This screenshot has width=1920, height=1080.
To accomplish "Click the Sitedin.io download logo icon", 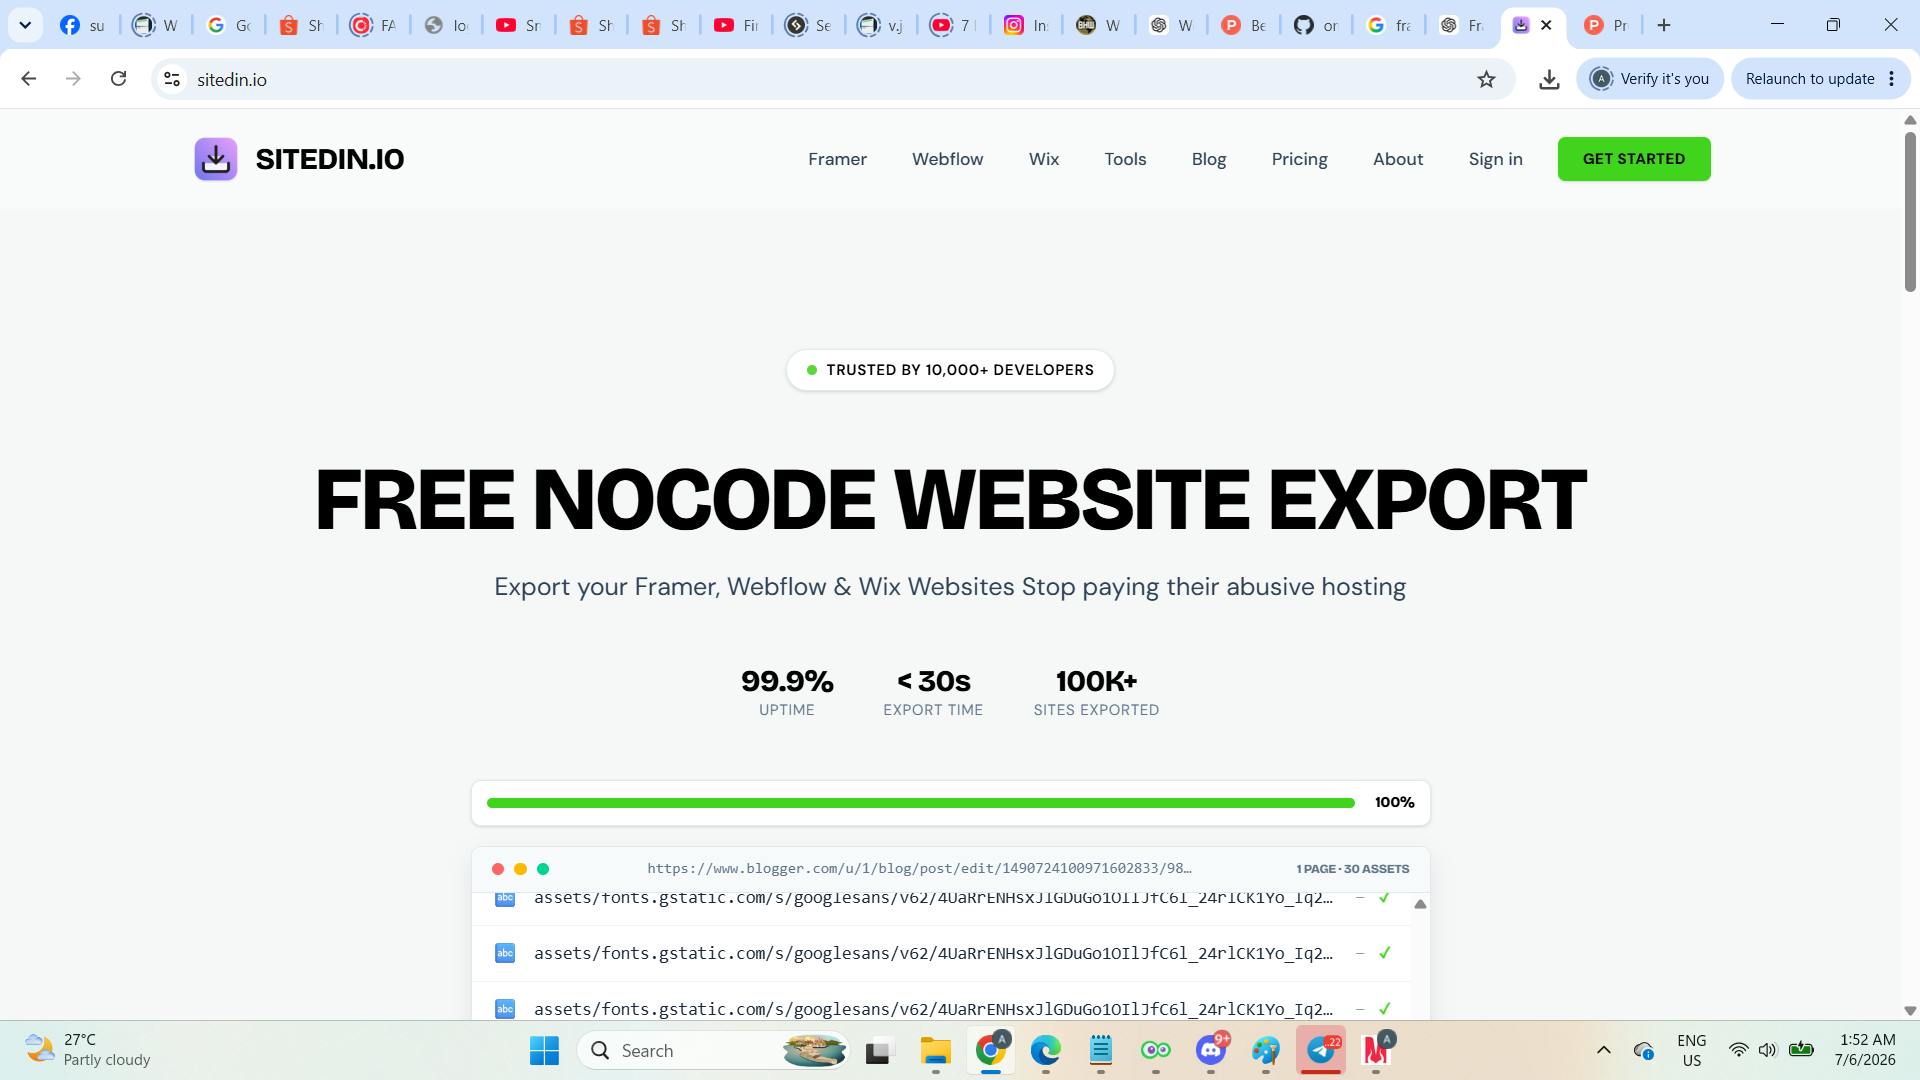I will click(215, 159).
